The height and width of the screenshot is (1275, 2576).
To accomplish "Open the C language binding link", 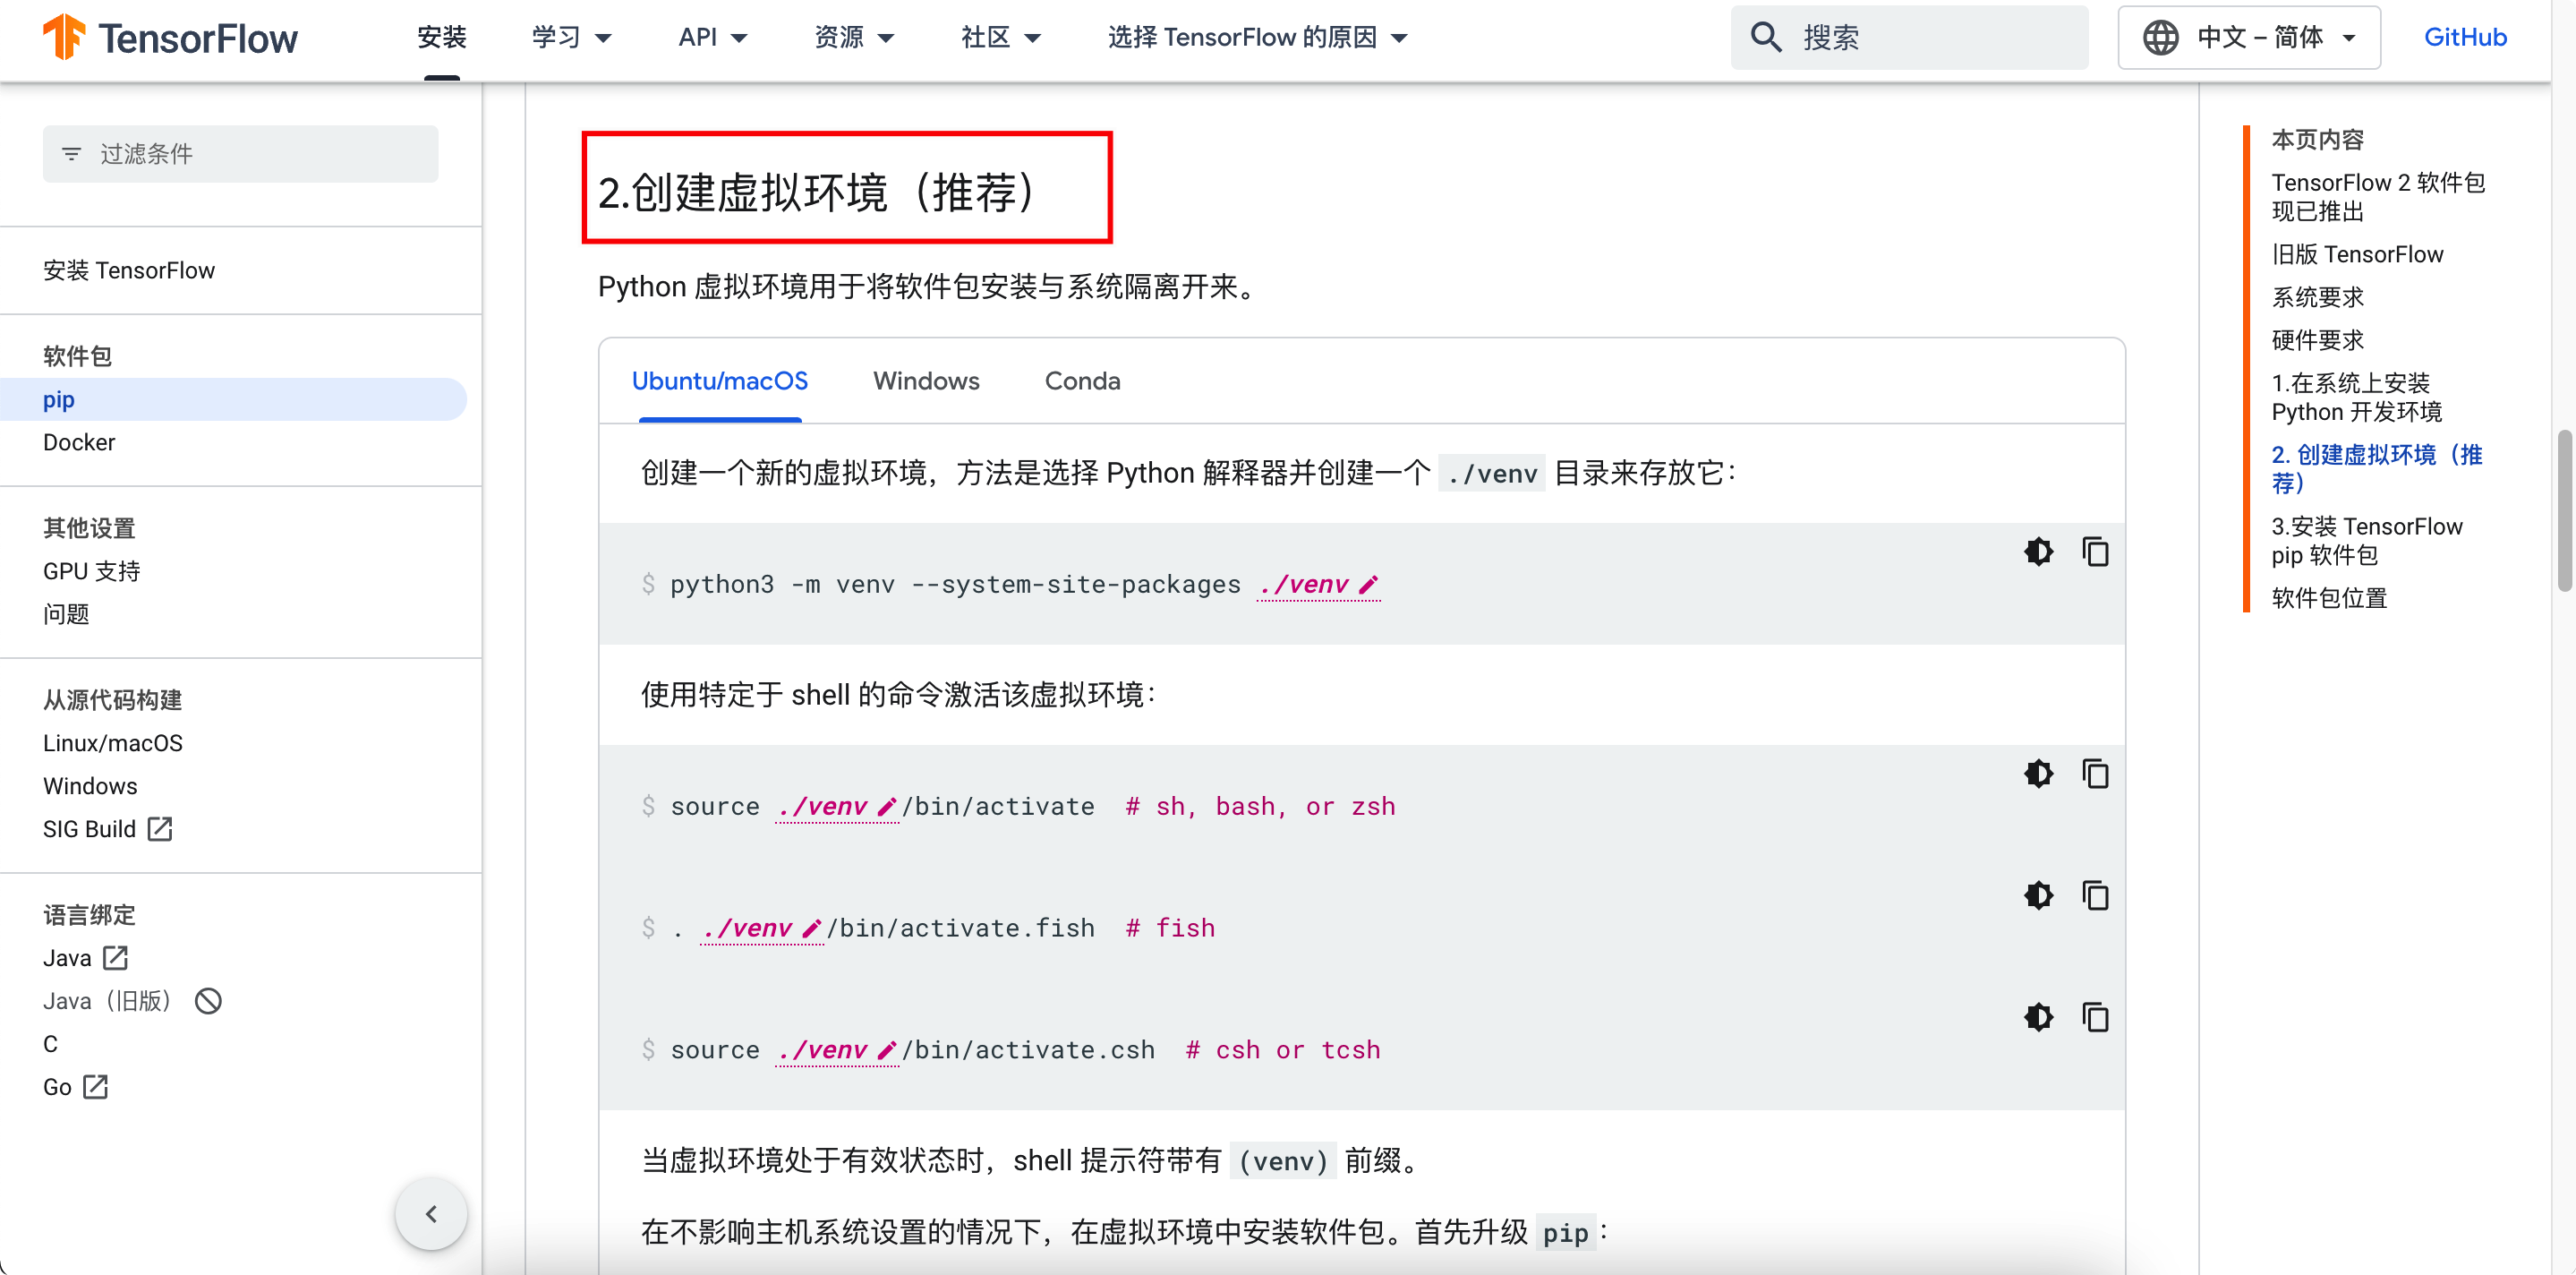I will tap(51, 1045).
